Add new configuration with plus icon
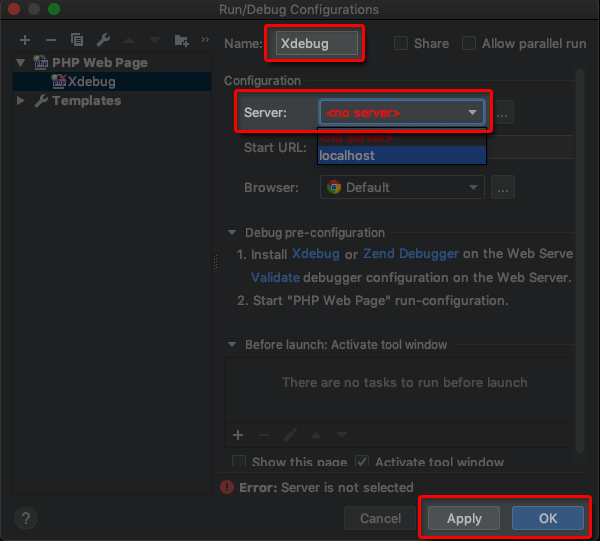The height and width of the screenshot is (541, 600). 25,40
